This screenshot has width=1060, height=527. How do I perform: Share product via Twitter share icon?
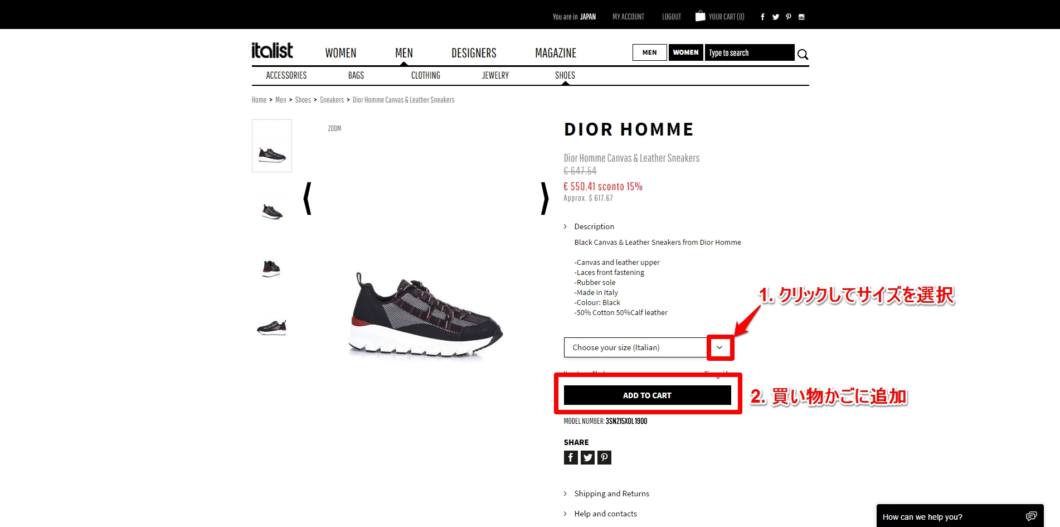coord(587,457)
